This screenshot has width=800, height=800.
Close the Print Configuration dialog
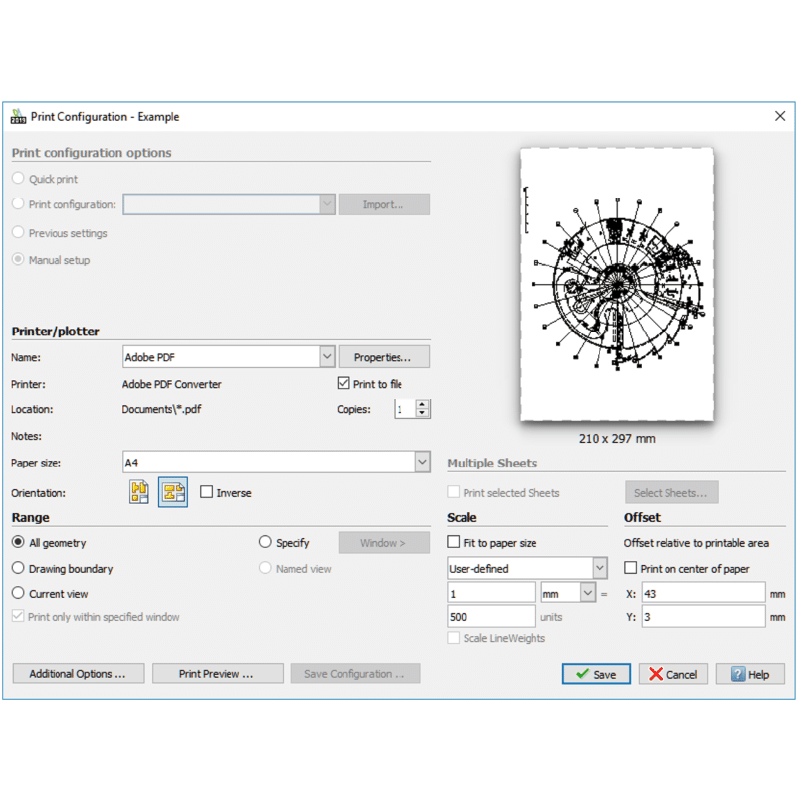(780, 116)
